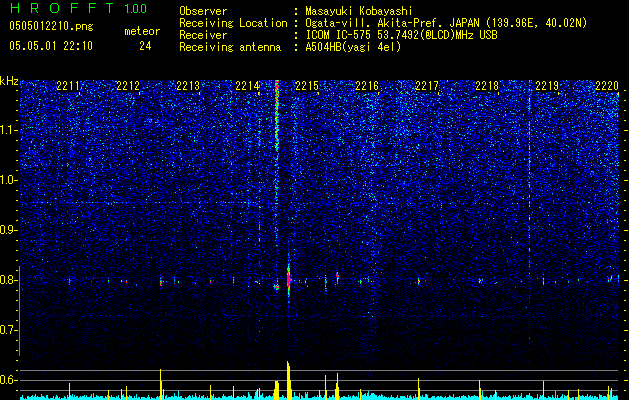The height and width of the screenshot is (400, 629).
Task: Click the kHz axis unit label
Action: [9, 81]
